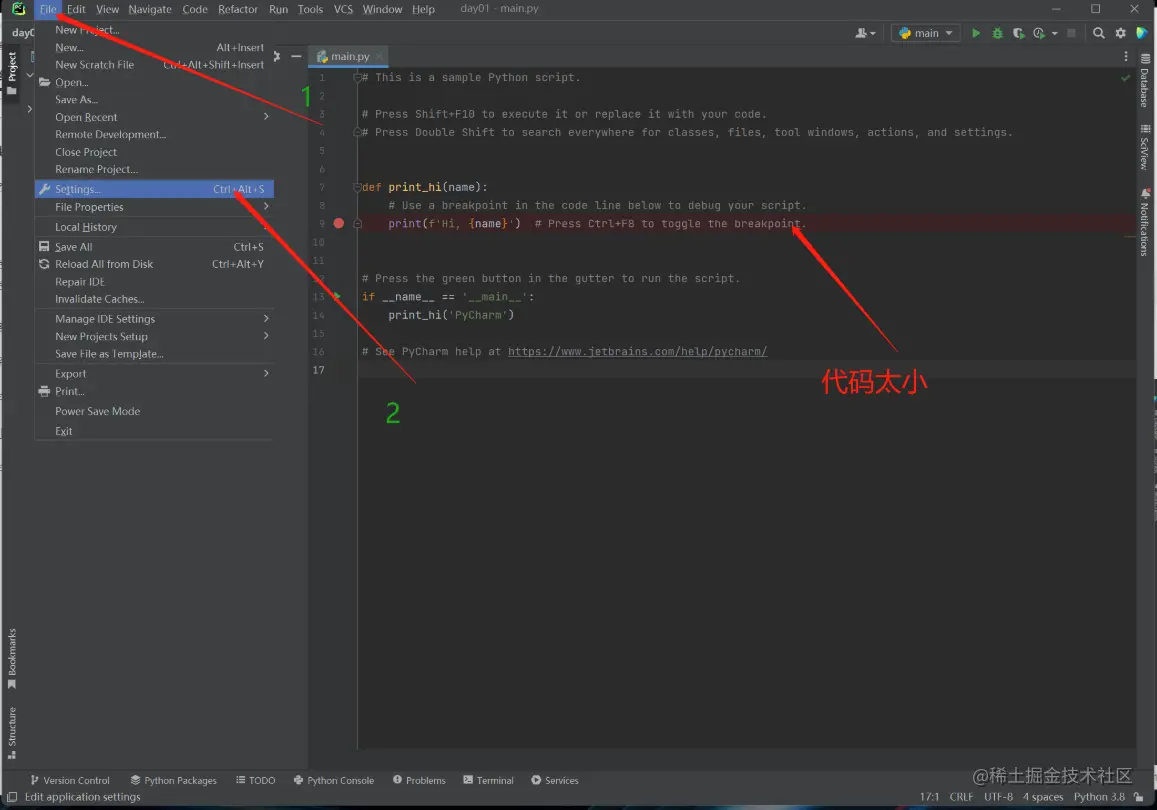The width and height of the screenshot is (1157, 810).
Task: Click the Stop process square icon
Action: click(1071, 33)
